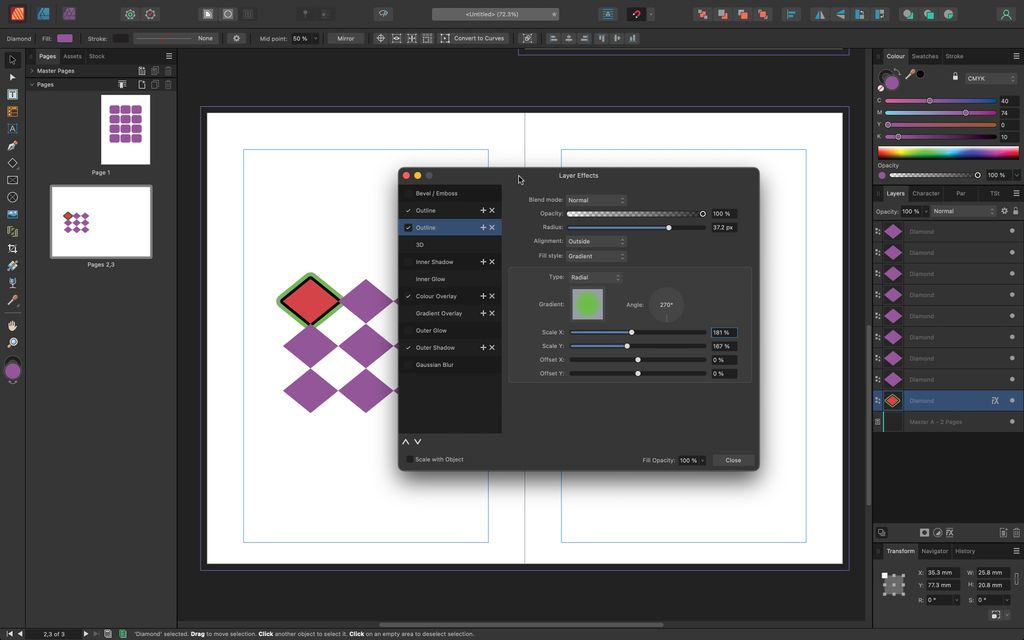Open the Blend mode dropdown in Layer Effects
Image resolution: width=1024 pixels, height=640 pixels.
pos(597,200)
